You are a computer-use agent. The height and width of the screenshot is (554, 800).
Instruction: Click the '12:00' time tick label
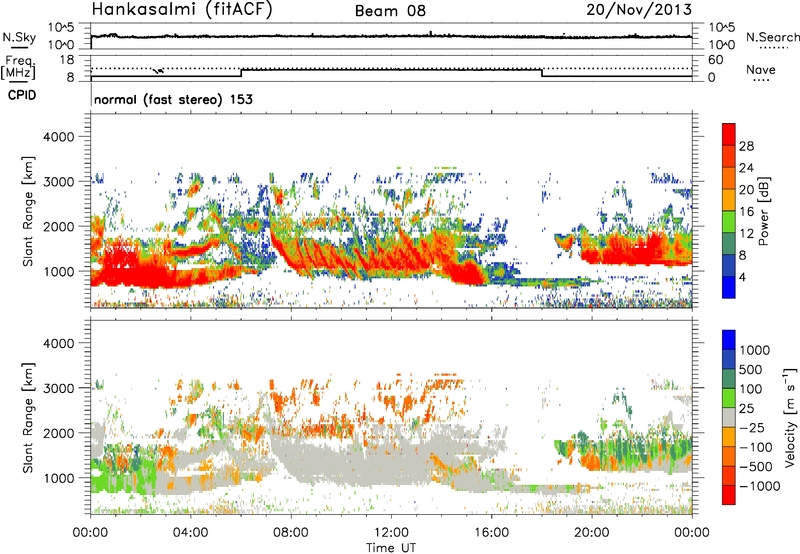pos(391,533)
